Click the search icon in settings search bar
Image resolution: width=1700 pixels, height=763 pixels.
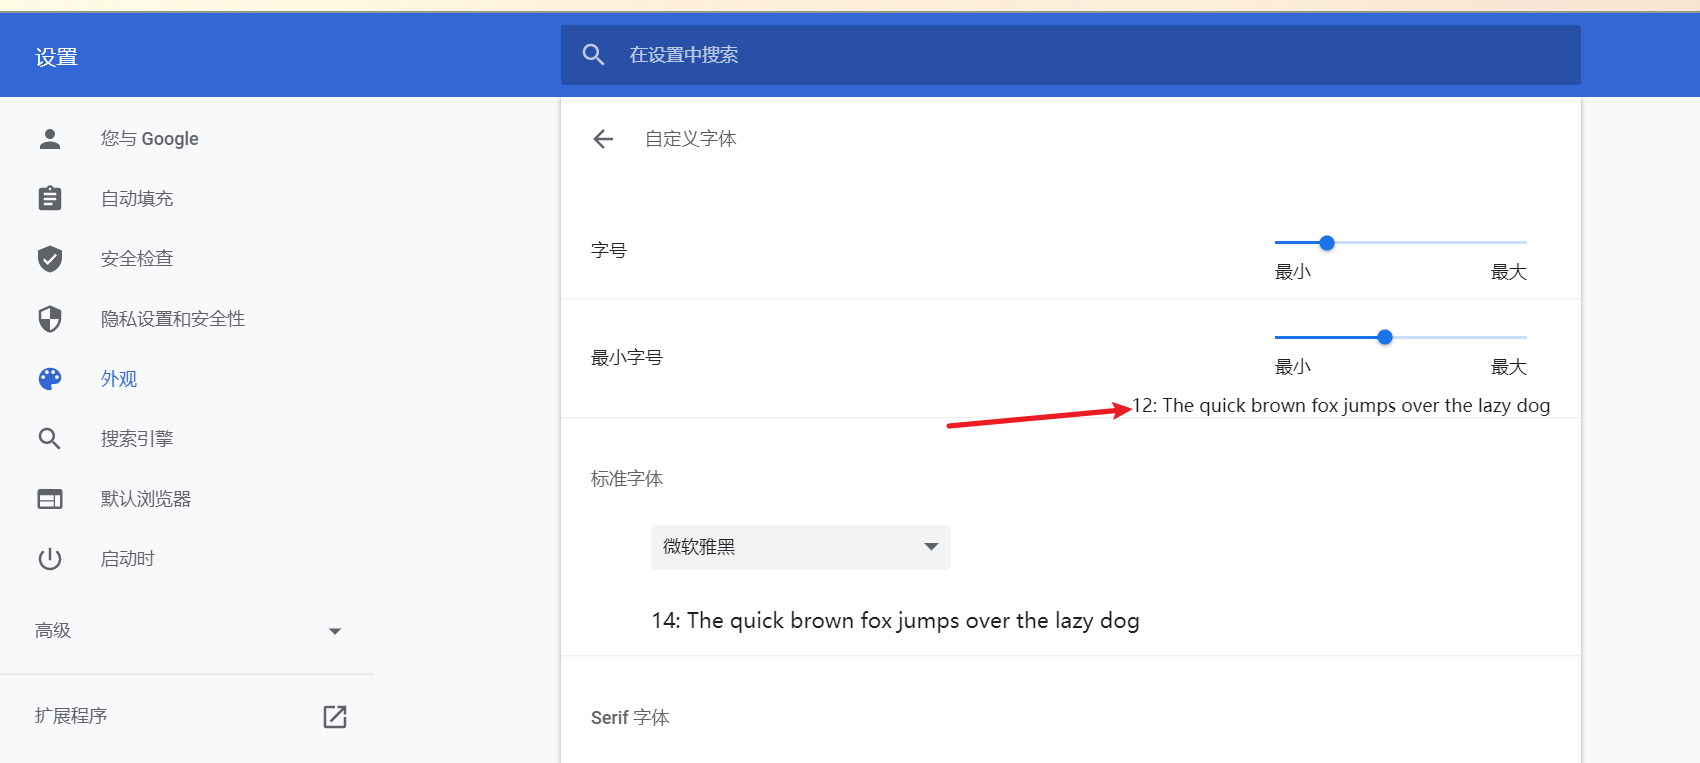[594, 55]
